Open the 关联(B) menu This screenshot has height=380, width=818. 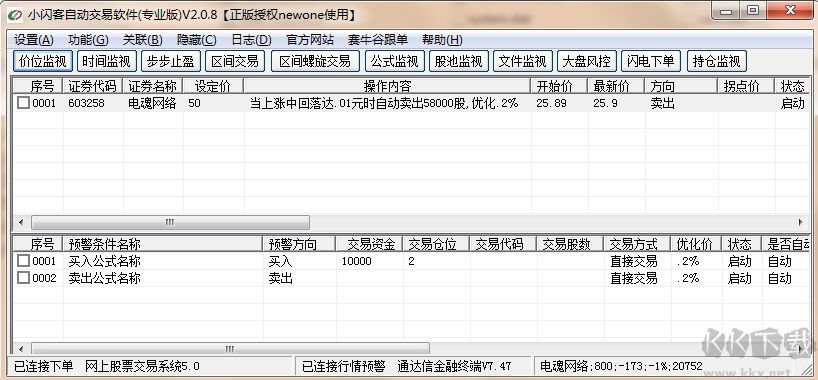click(x=142, y=40)
